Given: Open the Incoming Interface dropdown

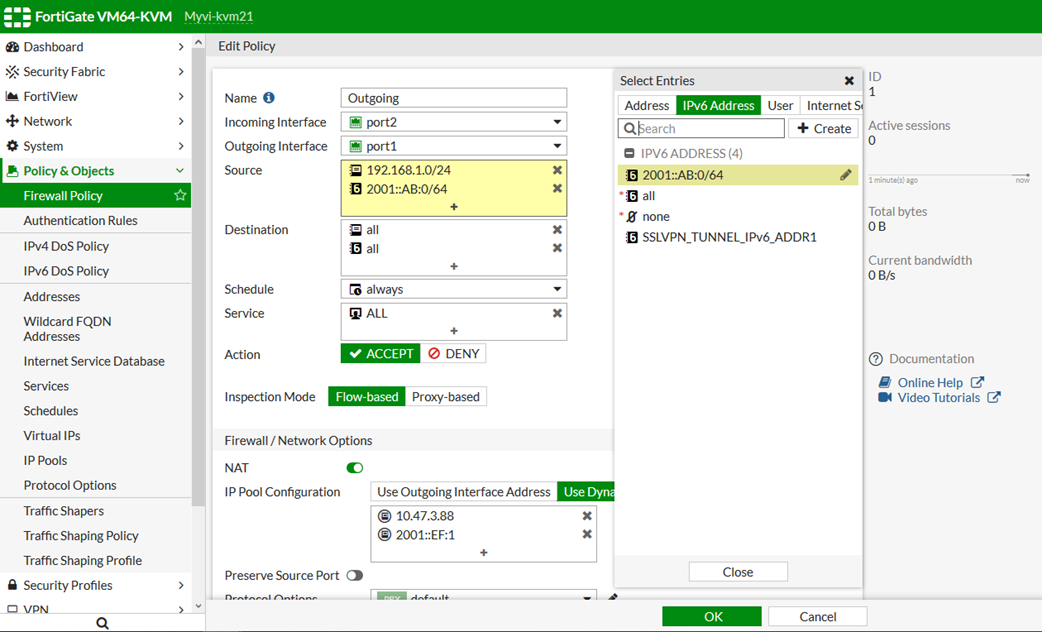Looking at the screenshot, I should pos(453,122).
